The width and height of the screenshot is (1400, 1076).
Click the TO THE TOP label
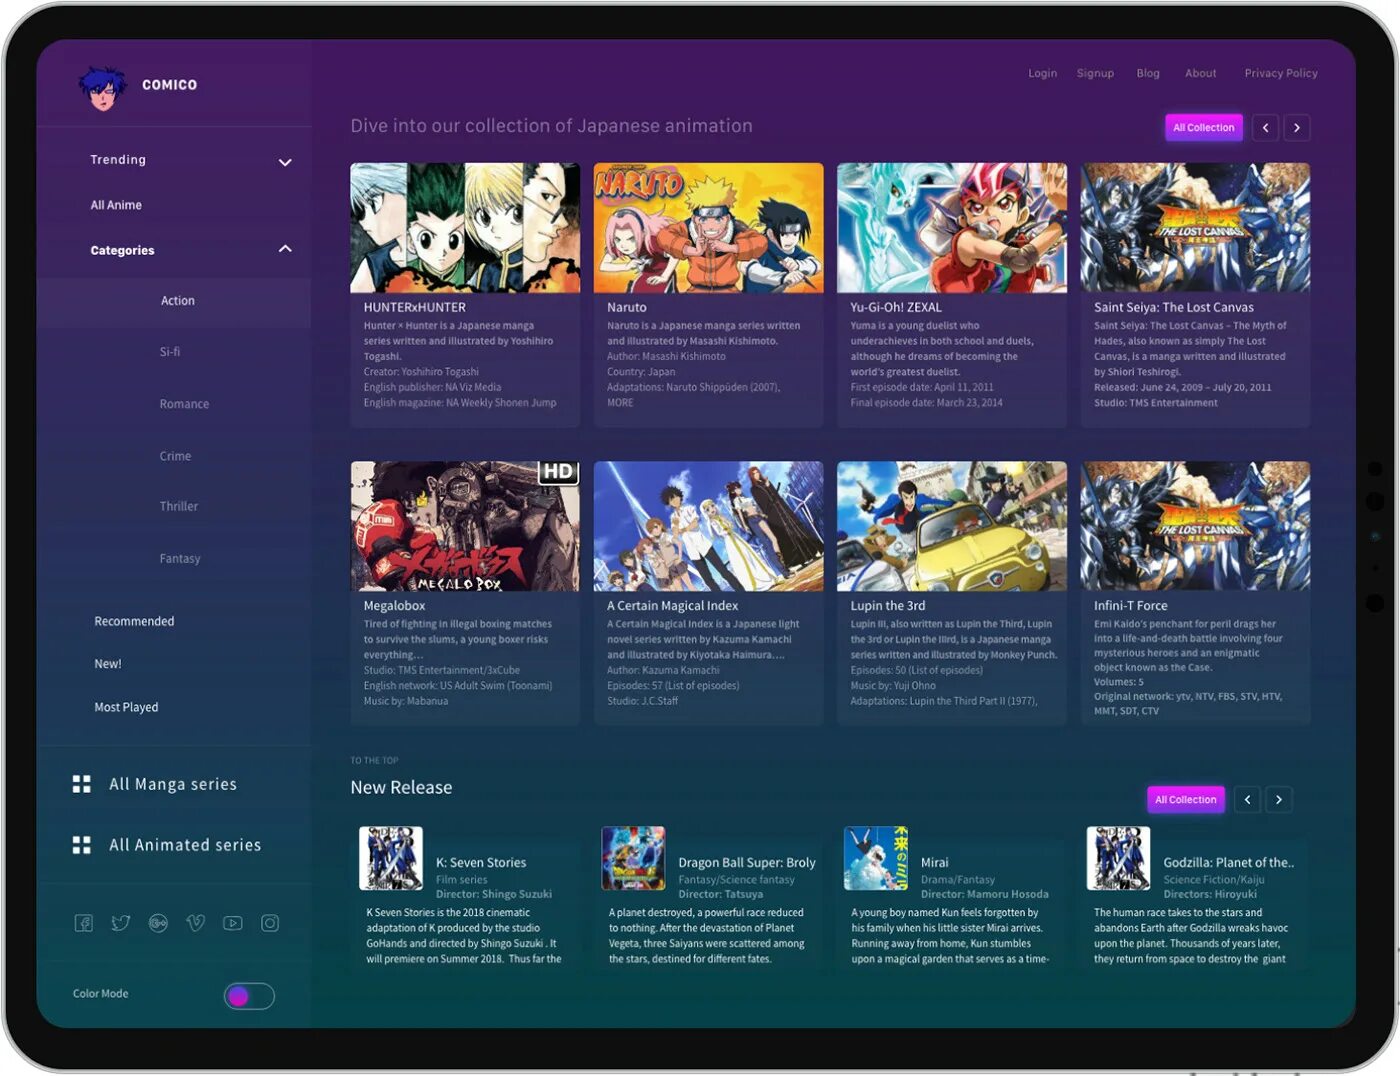(374, 760)
